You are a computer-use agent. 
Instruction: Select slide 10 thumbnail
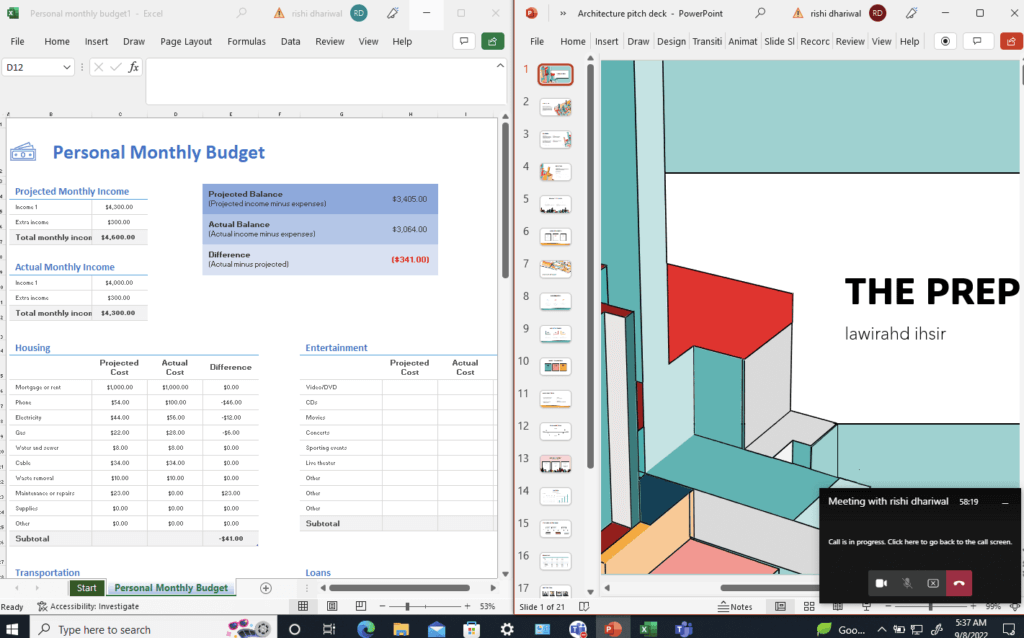point(555,366)
